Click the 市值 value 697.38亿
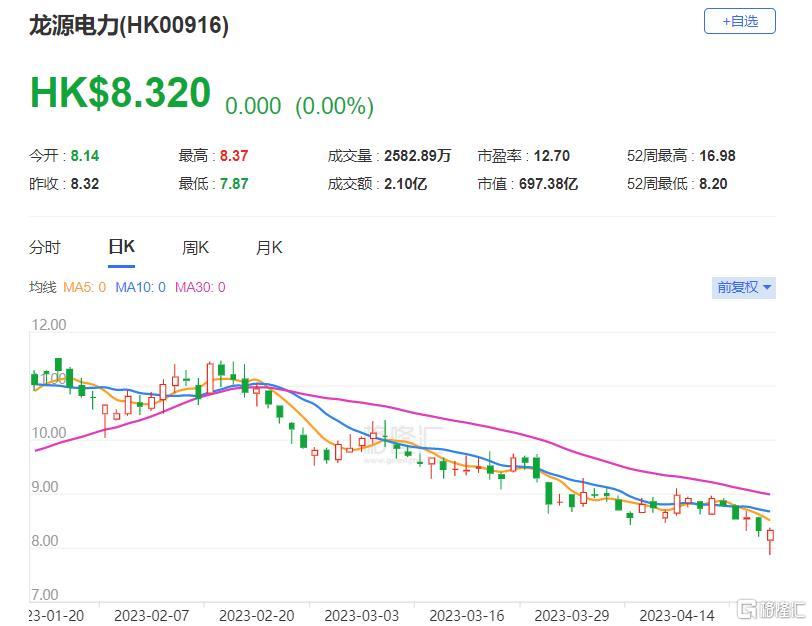Image resolution: width=812 pixels, height=626 pixels. pyautogui.click(x=548, y=184)
